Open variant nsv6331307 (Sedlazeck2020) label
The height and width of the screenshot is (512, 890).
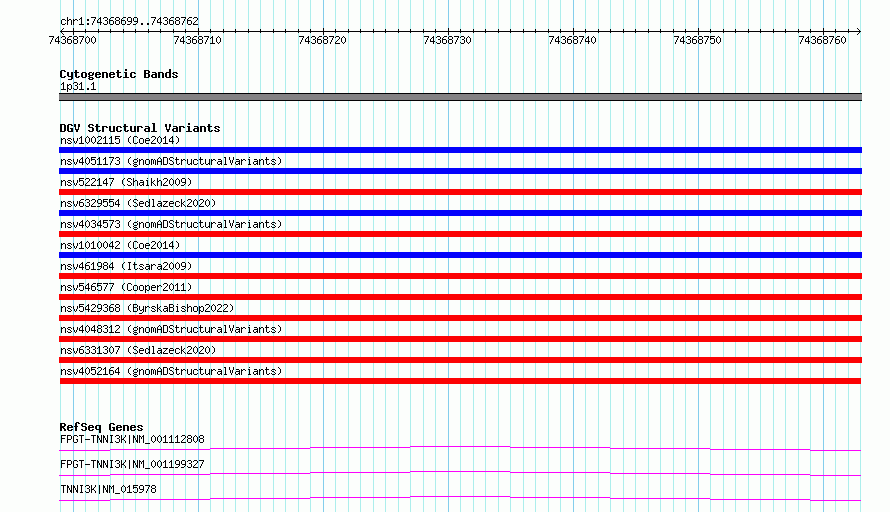[x=138, y=350]
